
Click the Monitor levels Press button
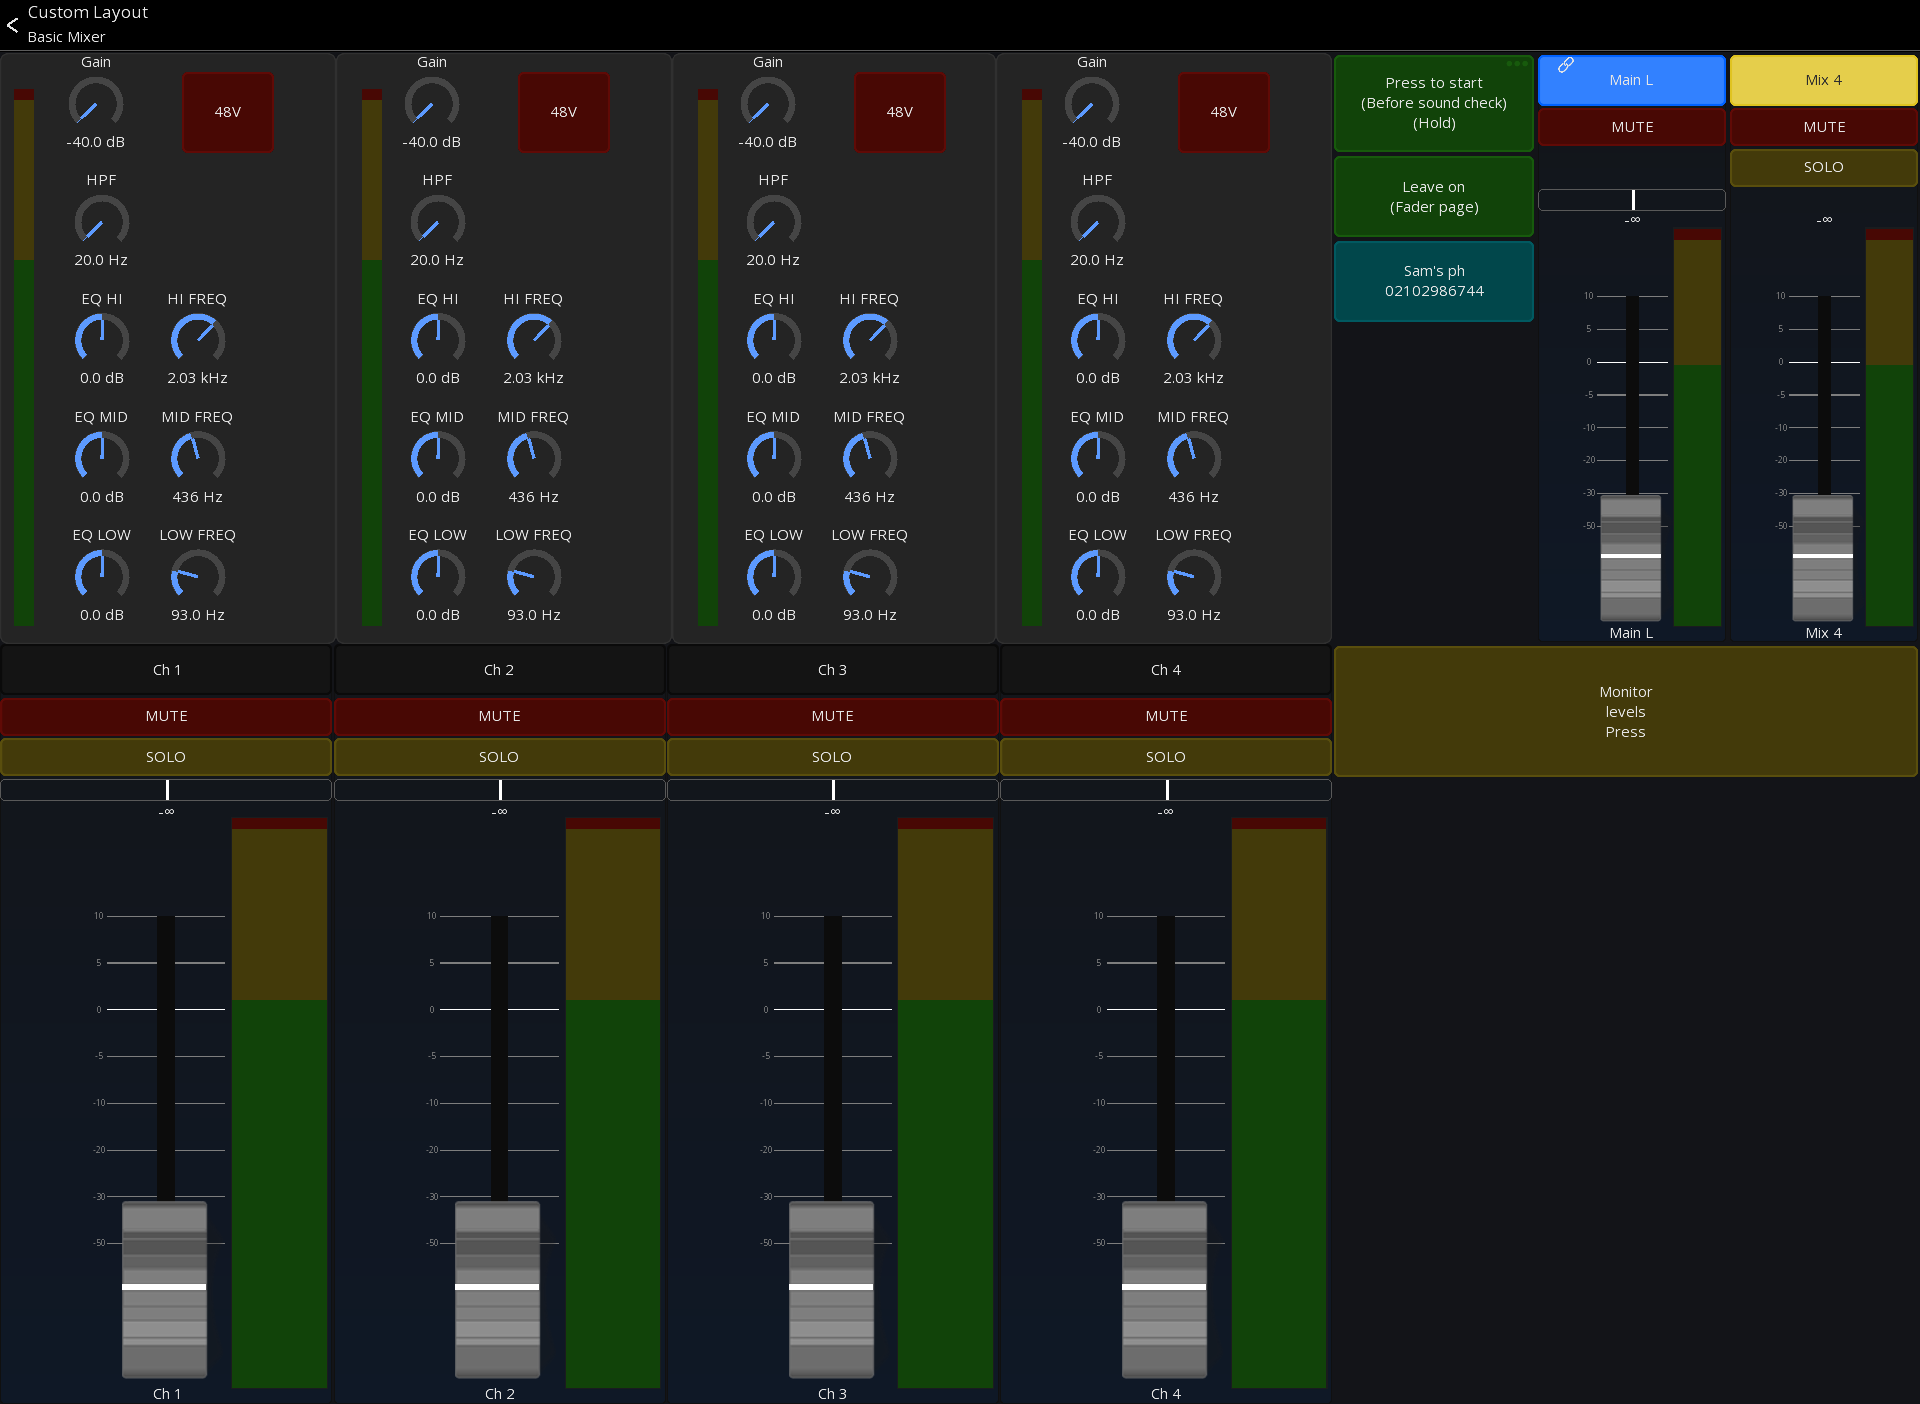tap(1626, 712)
